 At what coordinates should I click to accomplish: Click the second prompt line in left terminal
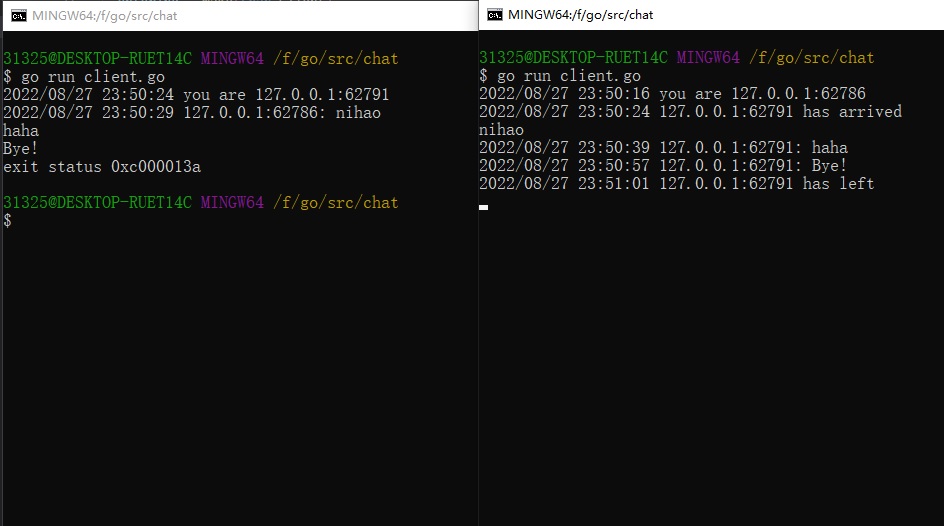200,203
